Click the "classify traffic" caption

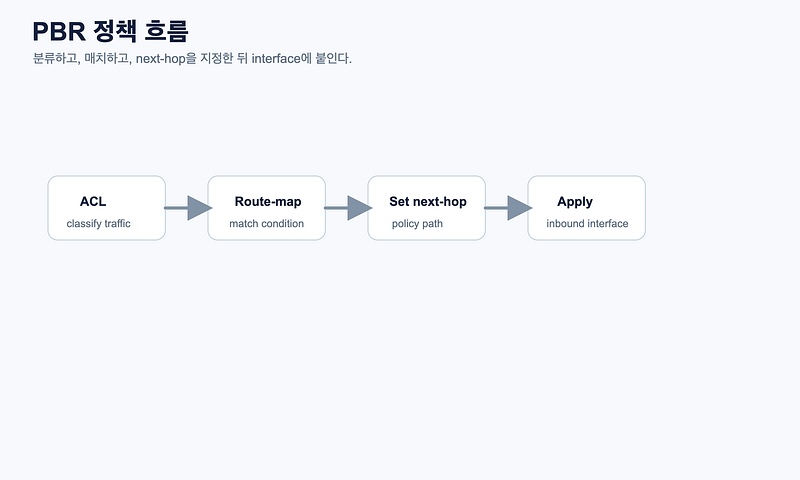click(98, 223)
